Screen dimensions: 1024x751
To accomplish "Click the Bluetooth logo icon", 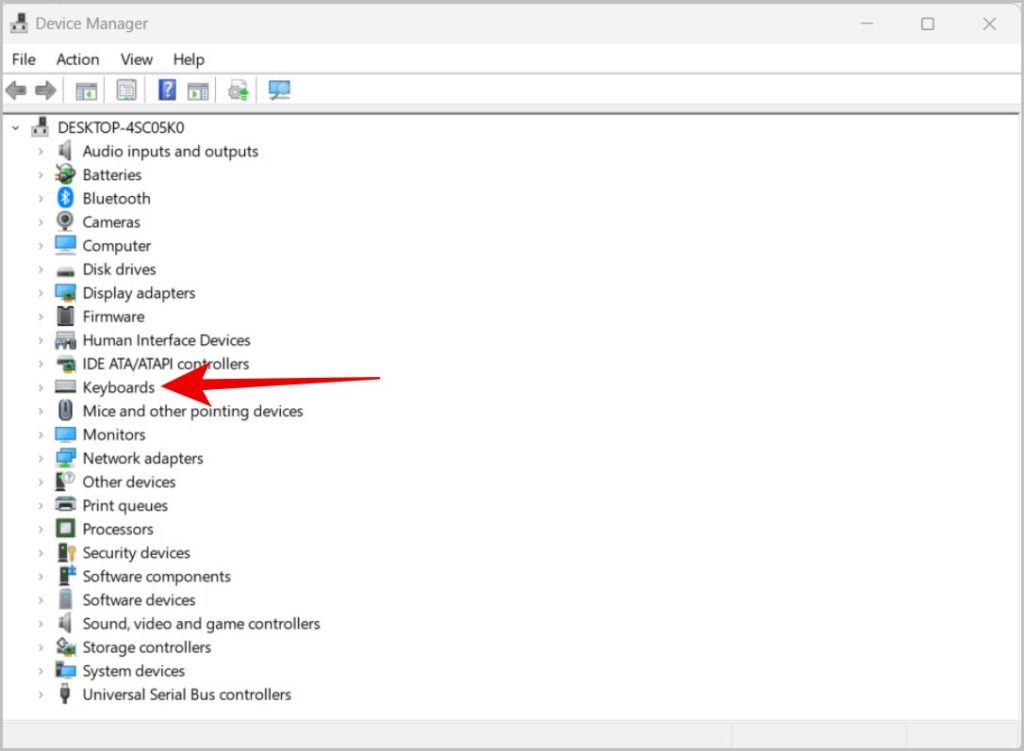I will click(65, 198).
